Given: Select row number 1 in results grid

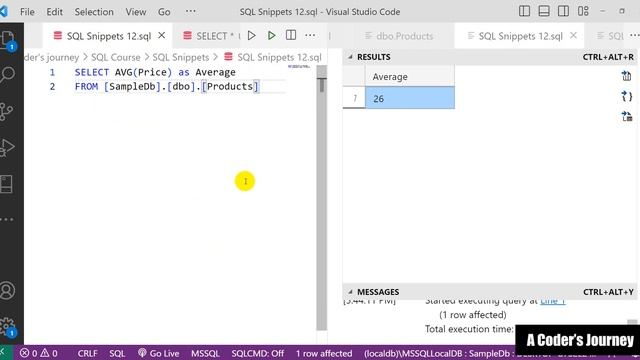Looking at the screenshot, I should pos(354,98).
